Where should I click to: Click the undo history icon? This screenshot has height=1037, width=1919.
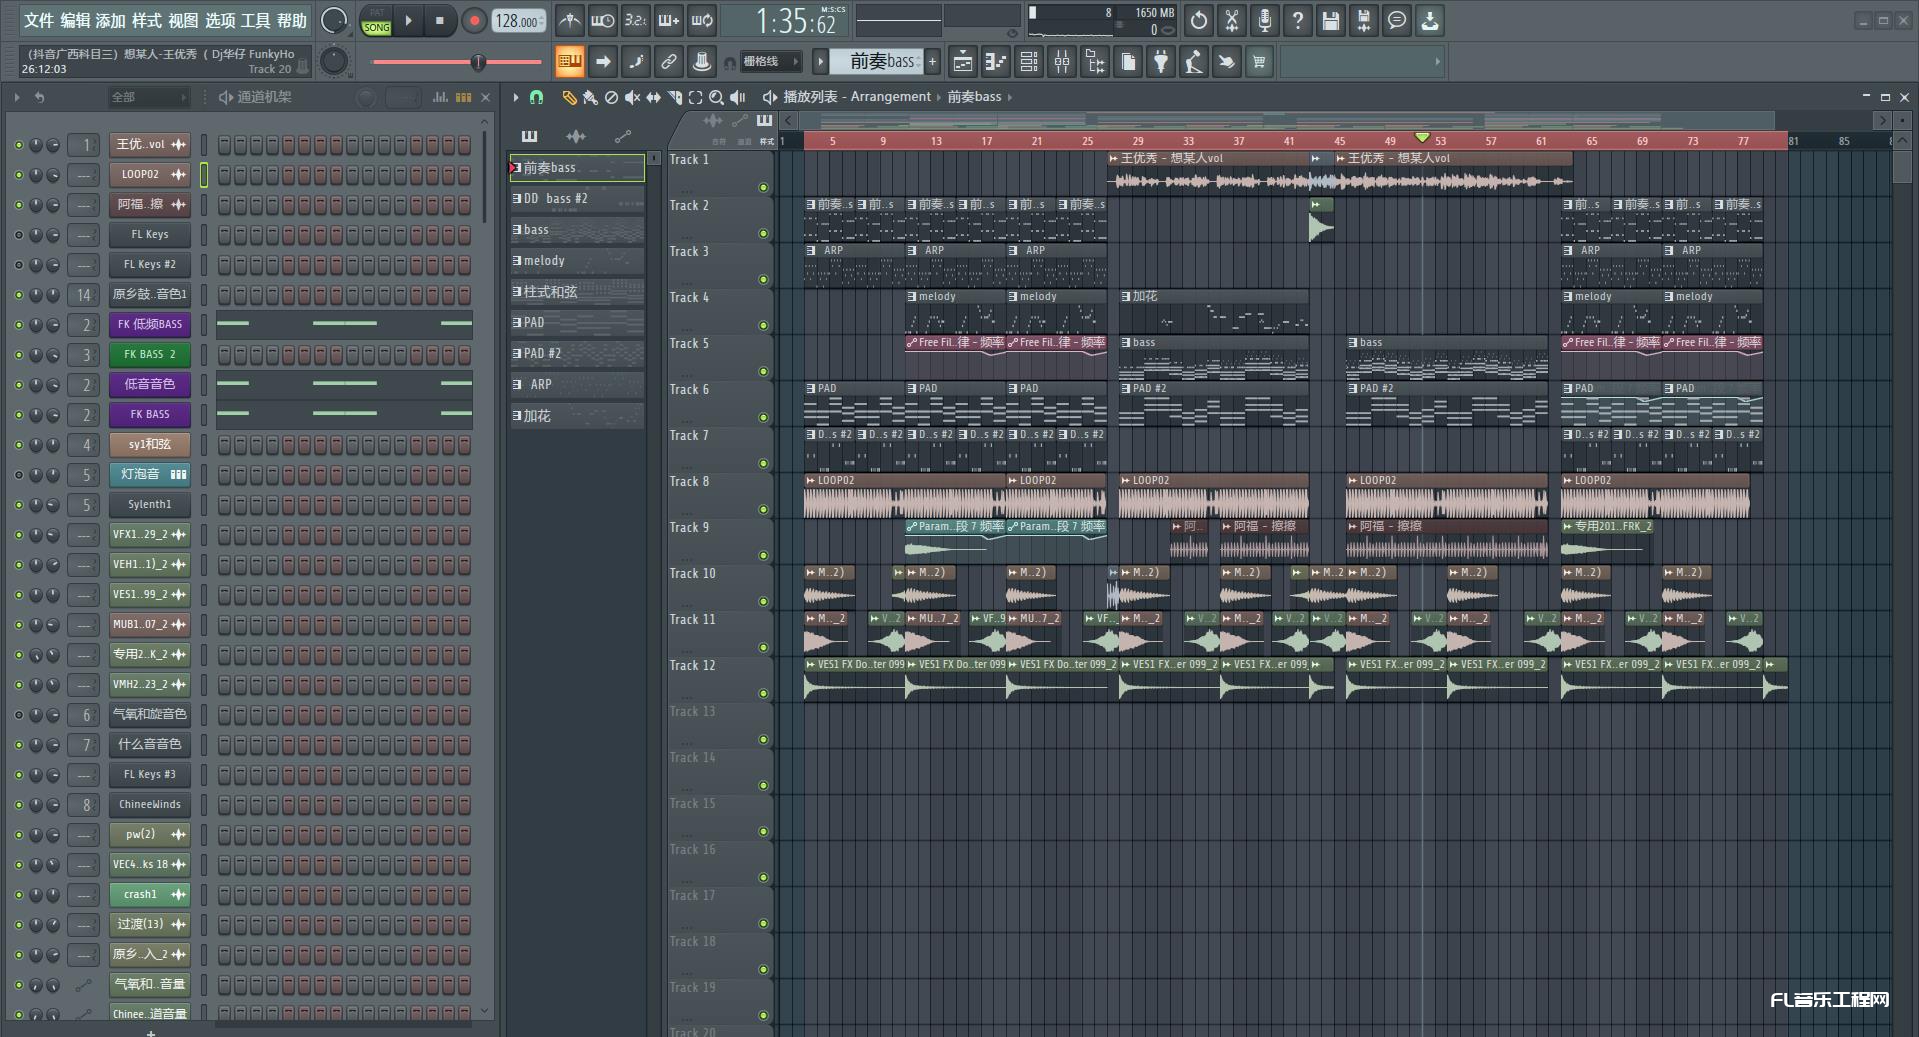(1199, 20)
